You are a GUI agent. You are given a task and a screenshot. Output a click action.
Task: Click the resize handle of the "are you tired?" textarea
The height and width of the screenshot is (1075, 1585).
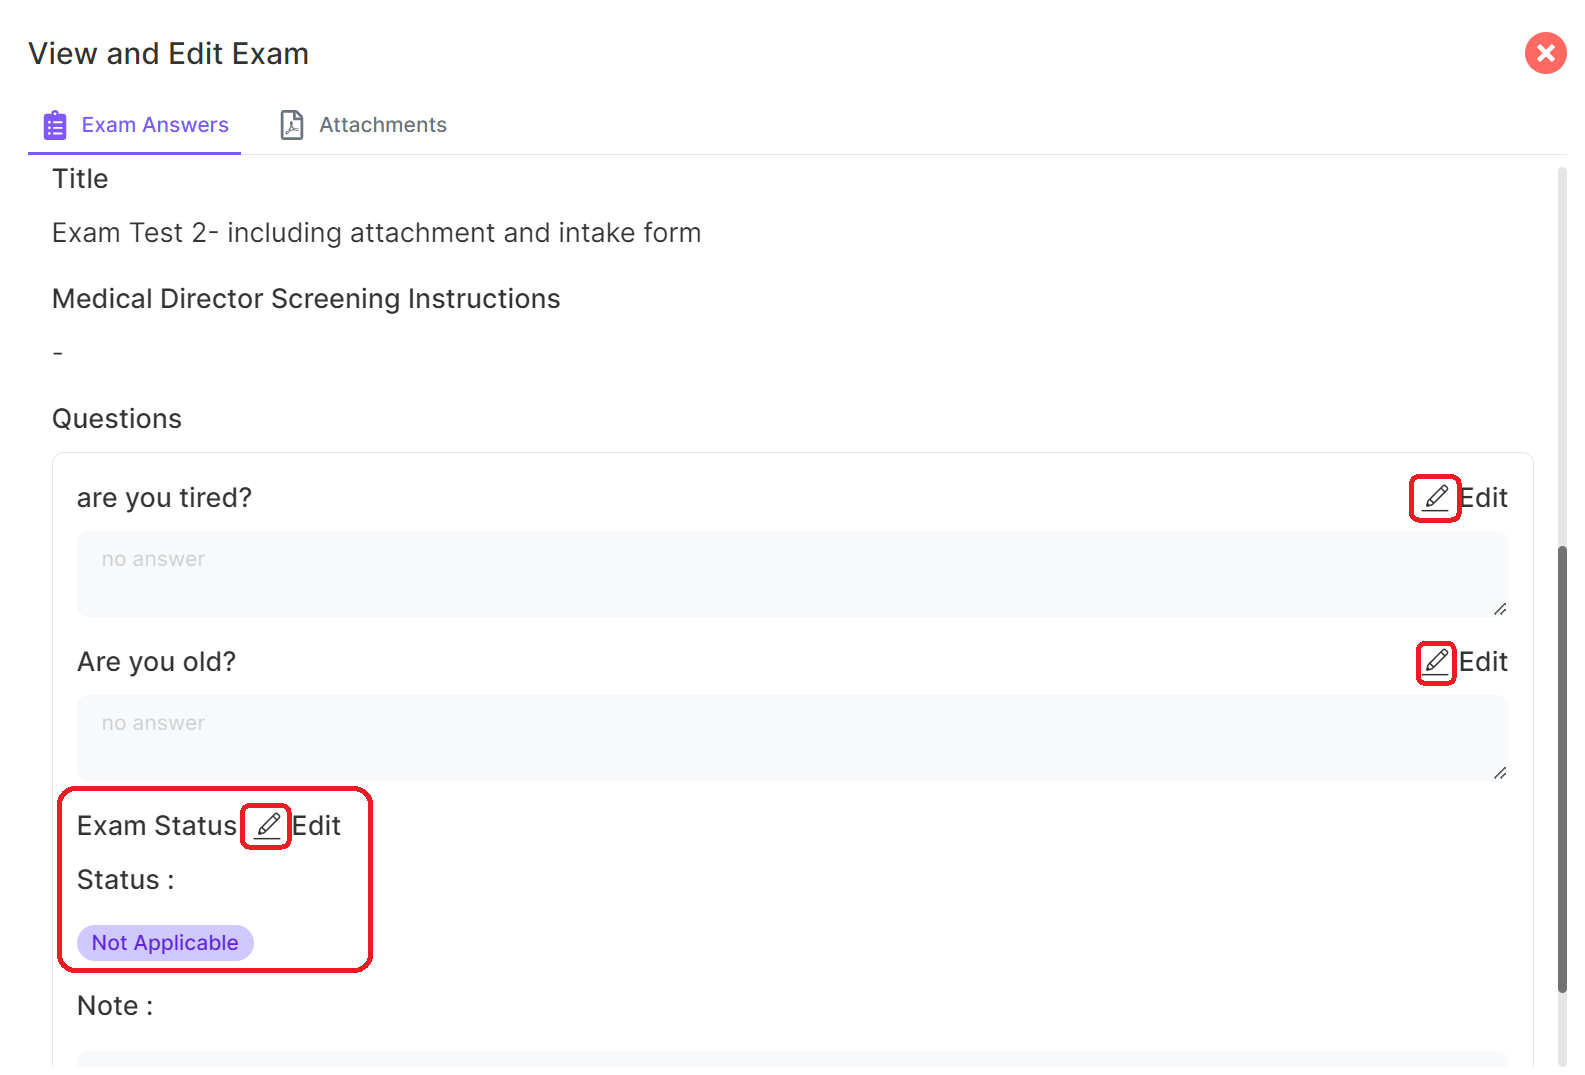click(x=1500, y=609)
